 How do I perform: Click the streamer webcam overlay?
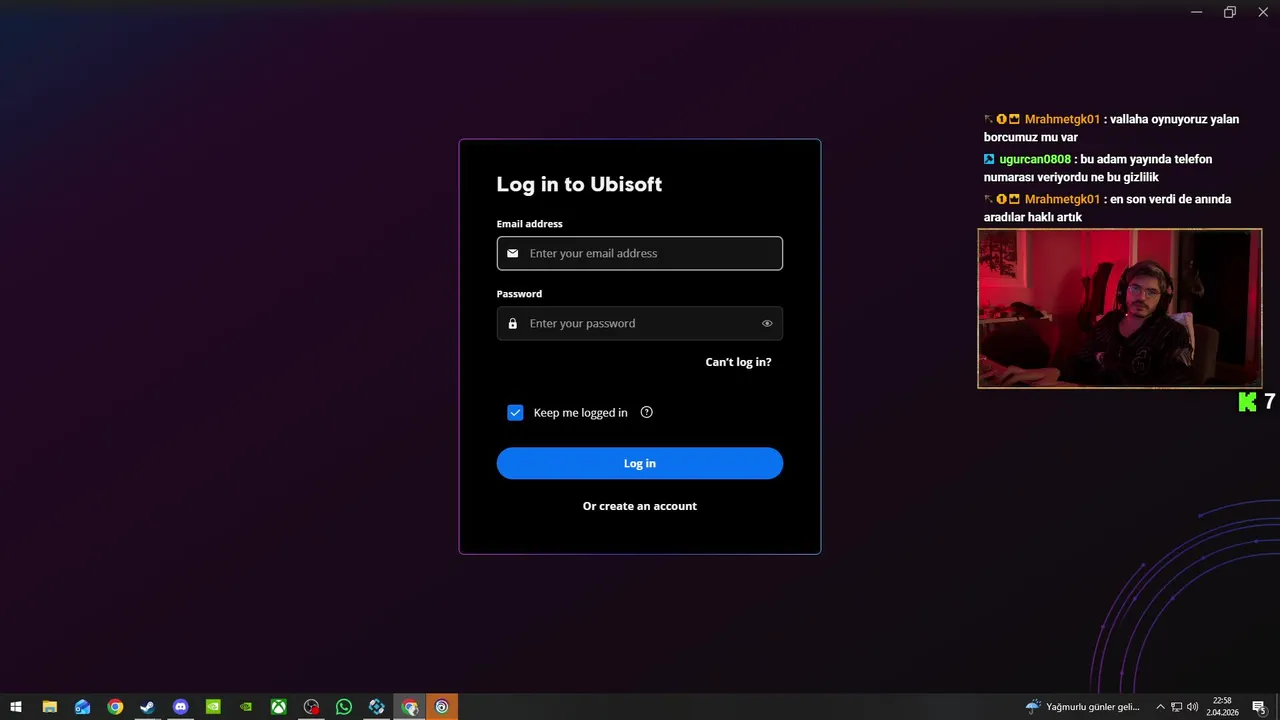(x=1120, y=308)
